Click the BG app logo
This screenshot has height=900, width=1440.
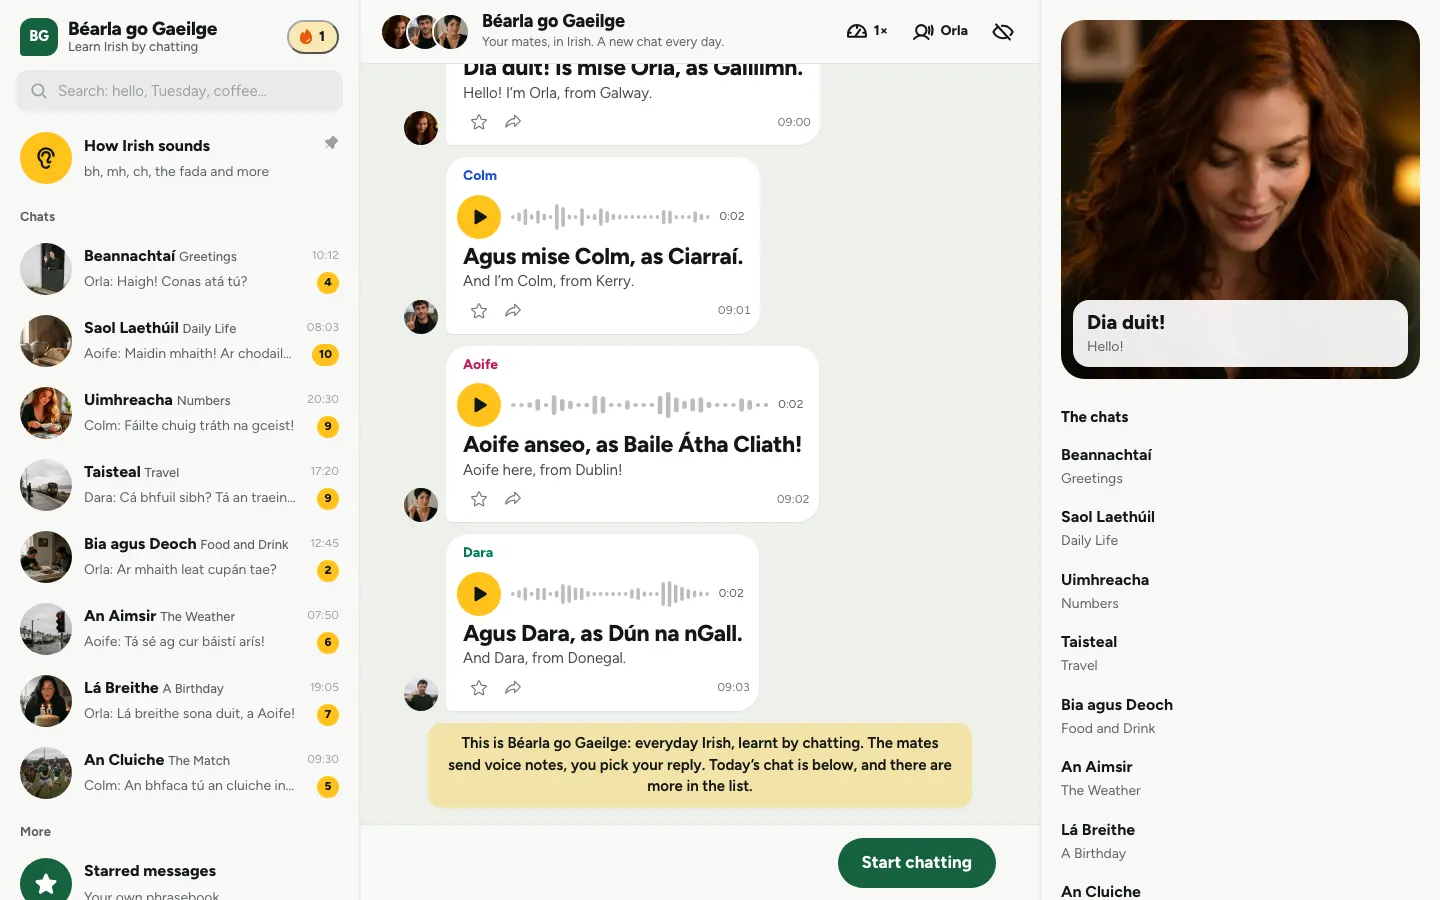coord(39,37)
